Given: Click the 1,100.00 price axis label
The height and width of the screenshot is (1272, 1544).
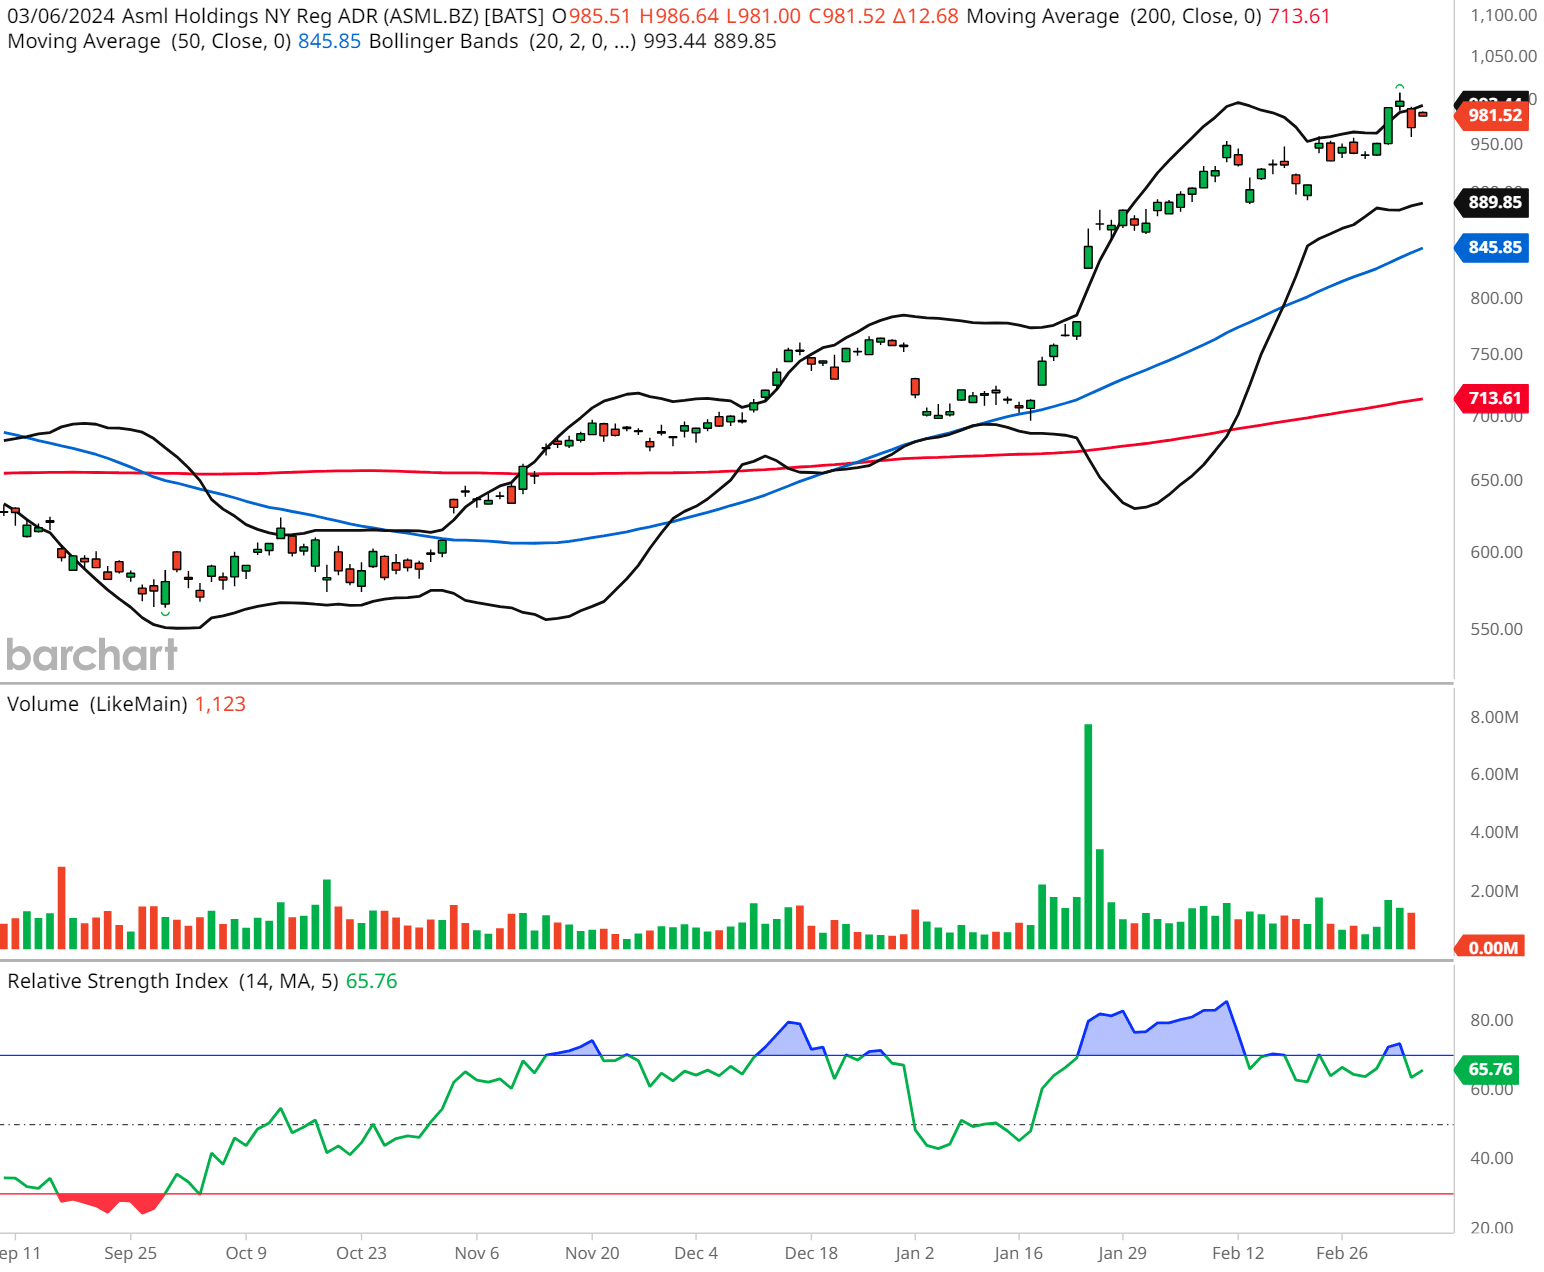Looking at the screenshot, I should (x=1503, y=16).
